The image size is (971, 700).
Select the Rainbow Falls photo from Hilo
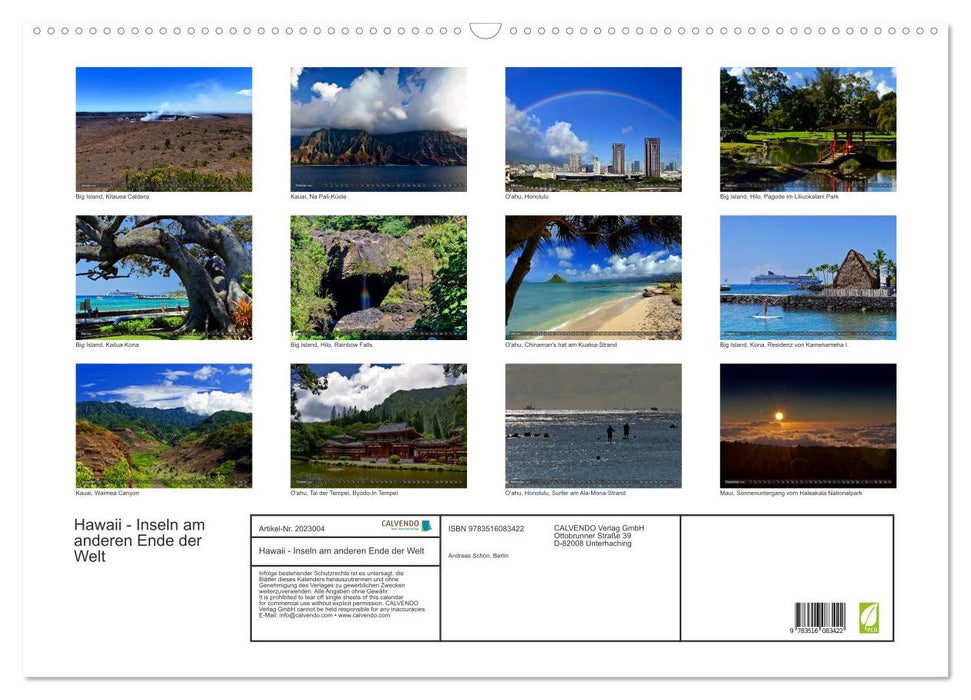[x=379, y=277]
